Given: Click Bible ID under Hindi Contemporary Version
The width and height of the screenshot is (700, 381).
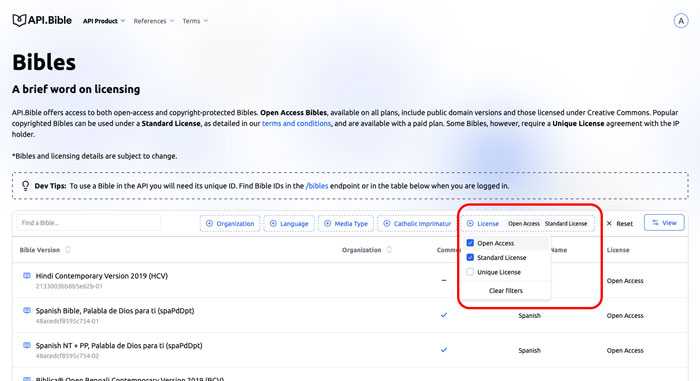Looking at the screenshot, I should [x=69, y=286].
